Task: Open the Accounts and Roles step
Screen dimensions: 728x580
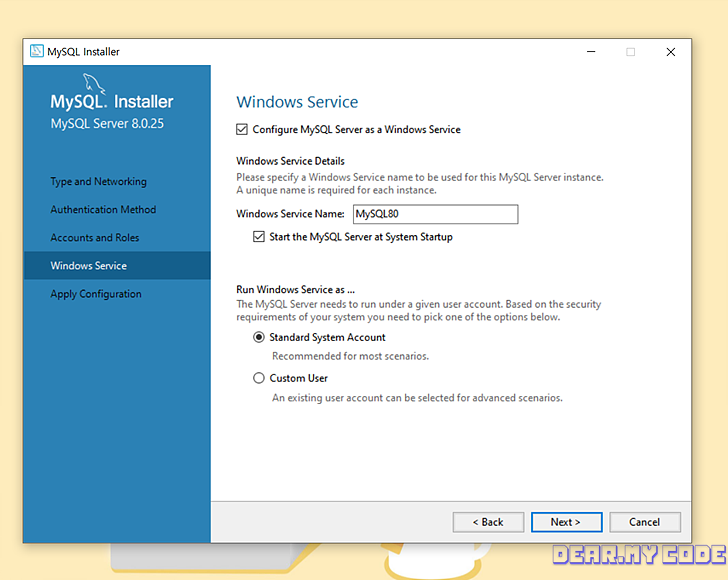Action: [x=95, y=237]
